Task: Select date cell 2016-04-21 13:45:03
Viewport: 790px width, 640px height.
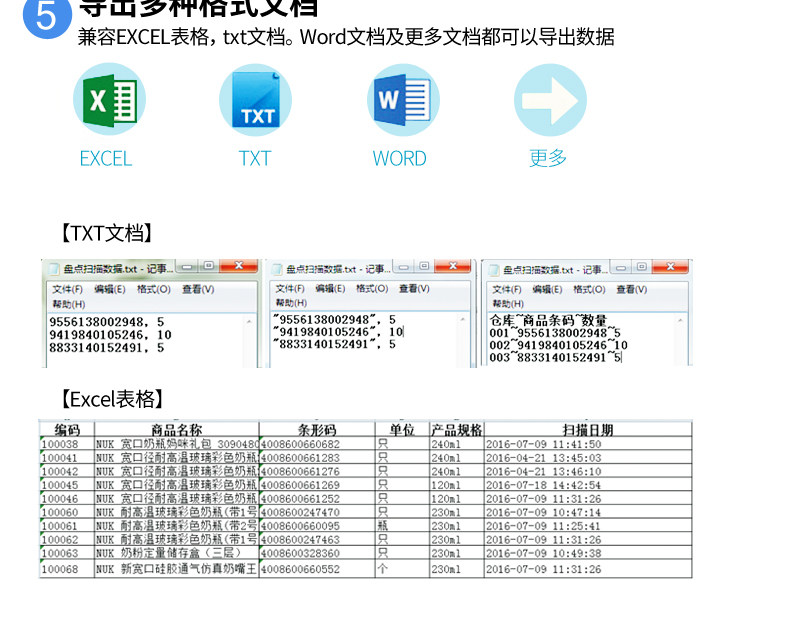Action: [588, 458]
